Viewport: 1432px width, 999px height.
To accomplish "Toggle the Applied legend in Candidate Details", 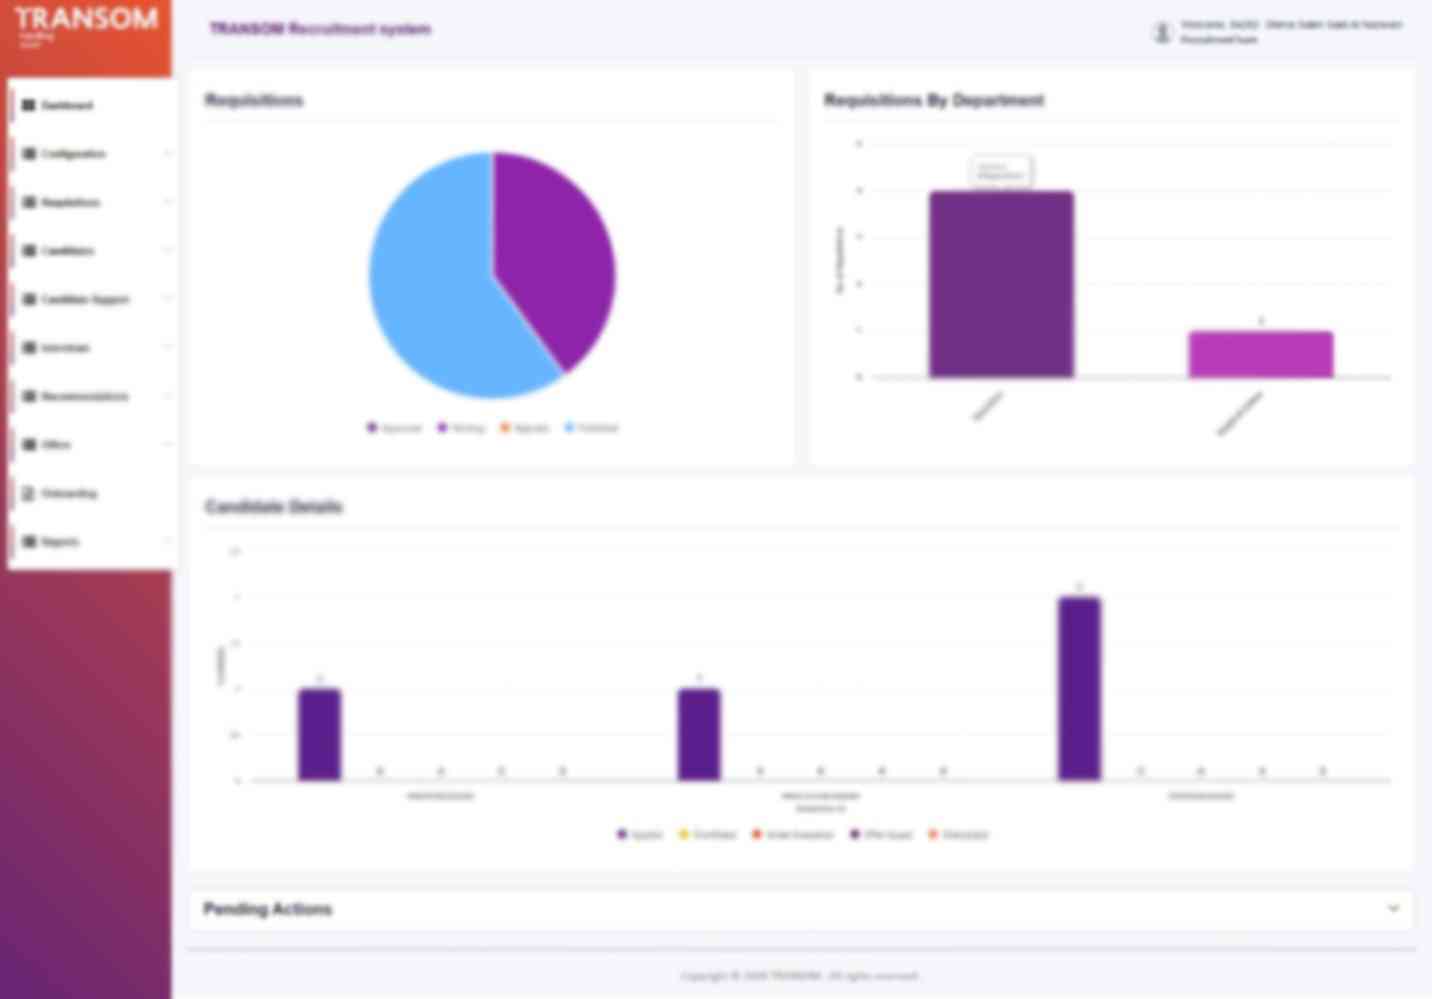I will [x=640, y=834].
